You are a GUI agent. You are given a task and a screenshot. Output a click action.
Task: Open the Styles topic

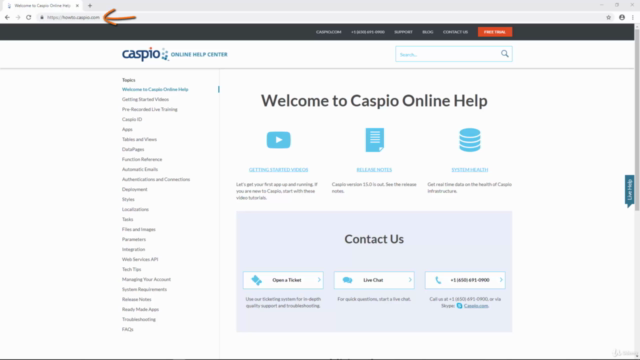coord(128,199)
